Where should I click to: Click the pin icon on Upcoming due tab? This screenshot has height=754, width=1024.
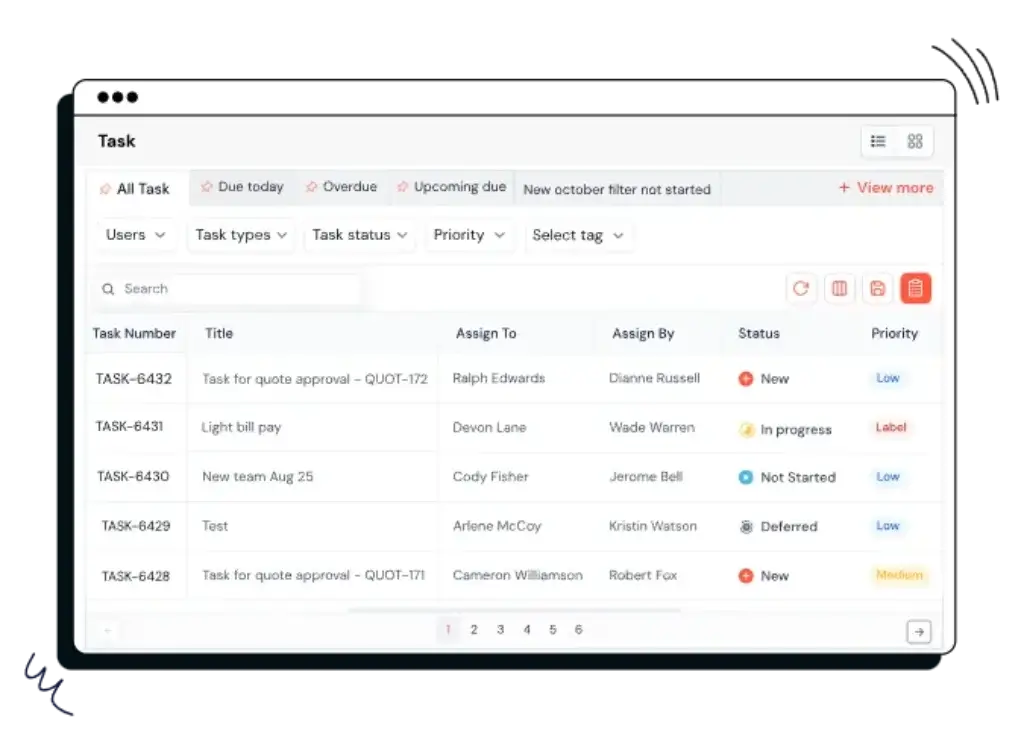(x=402, y=187)
